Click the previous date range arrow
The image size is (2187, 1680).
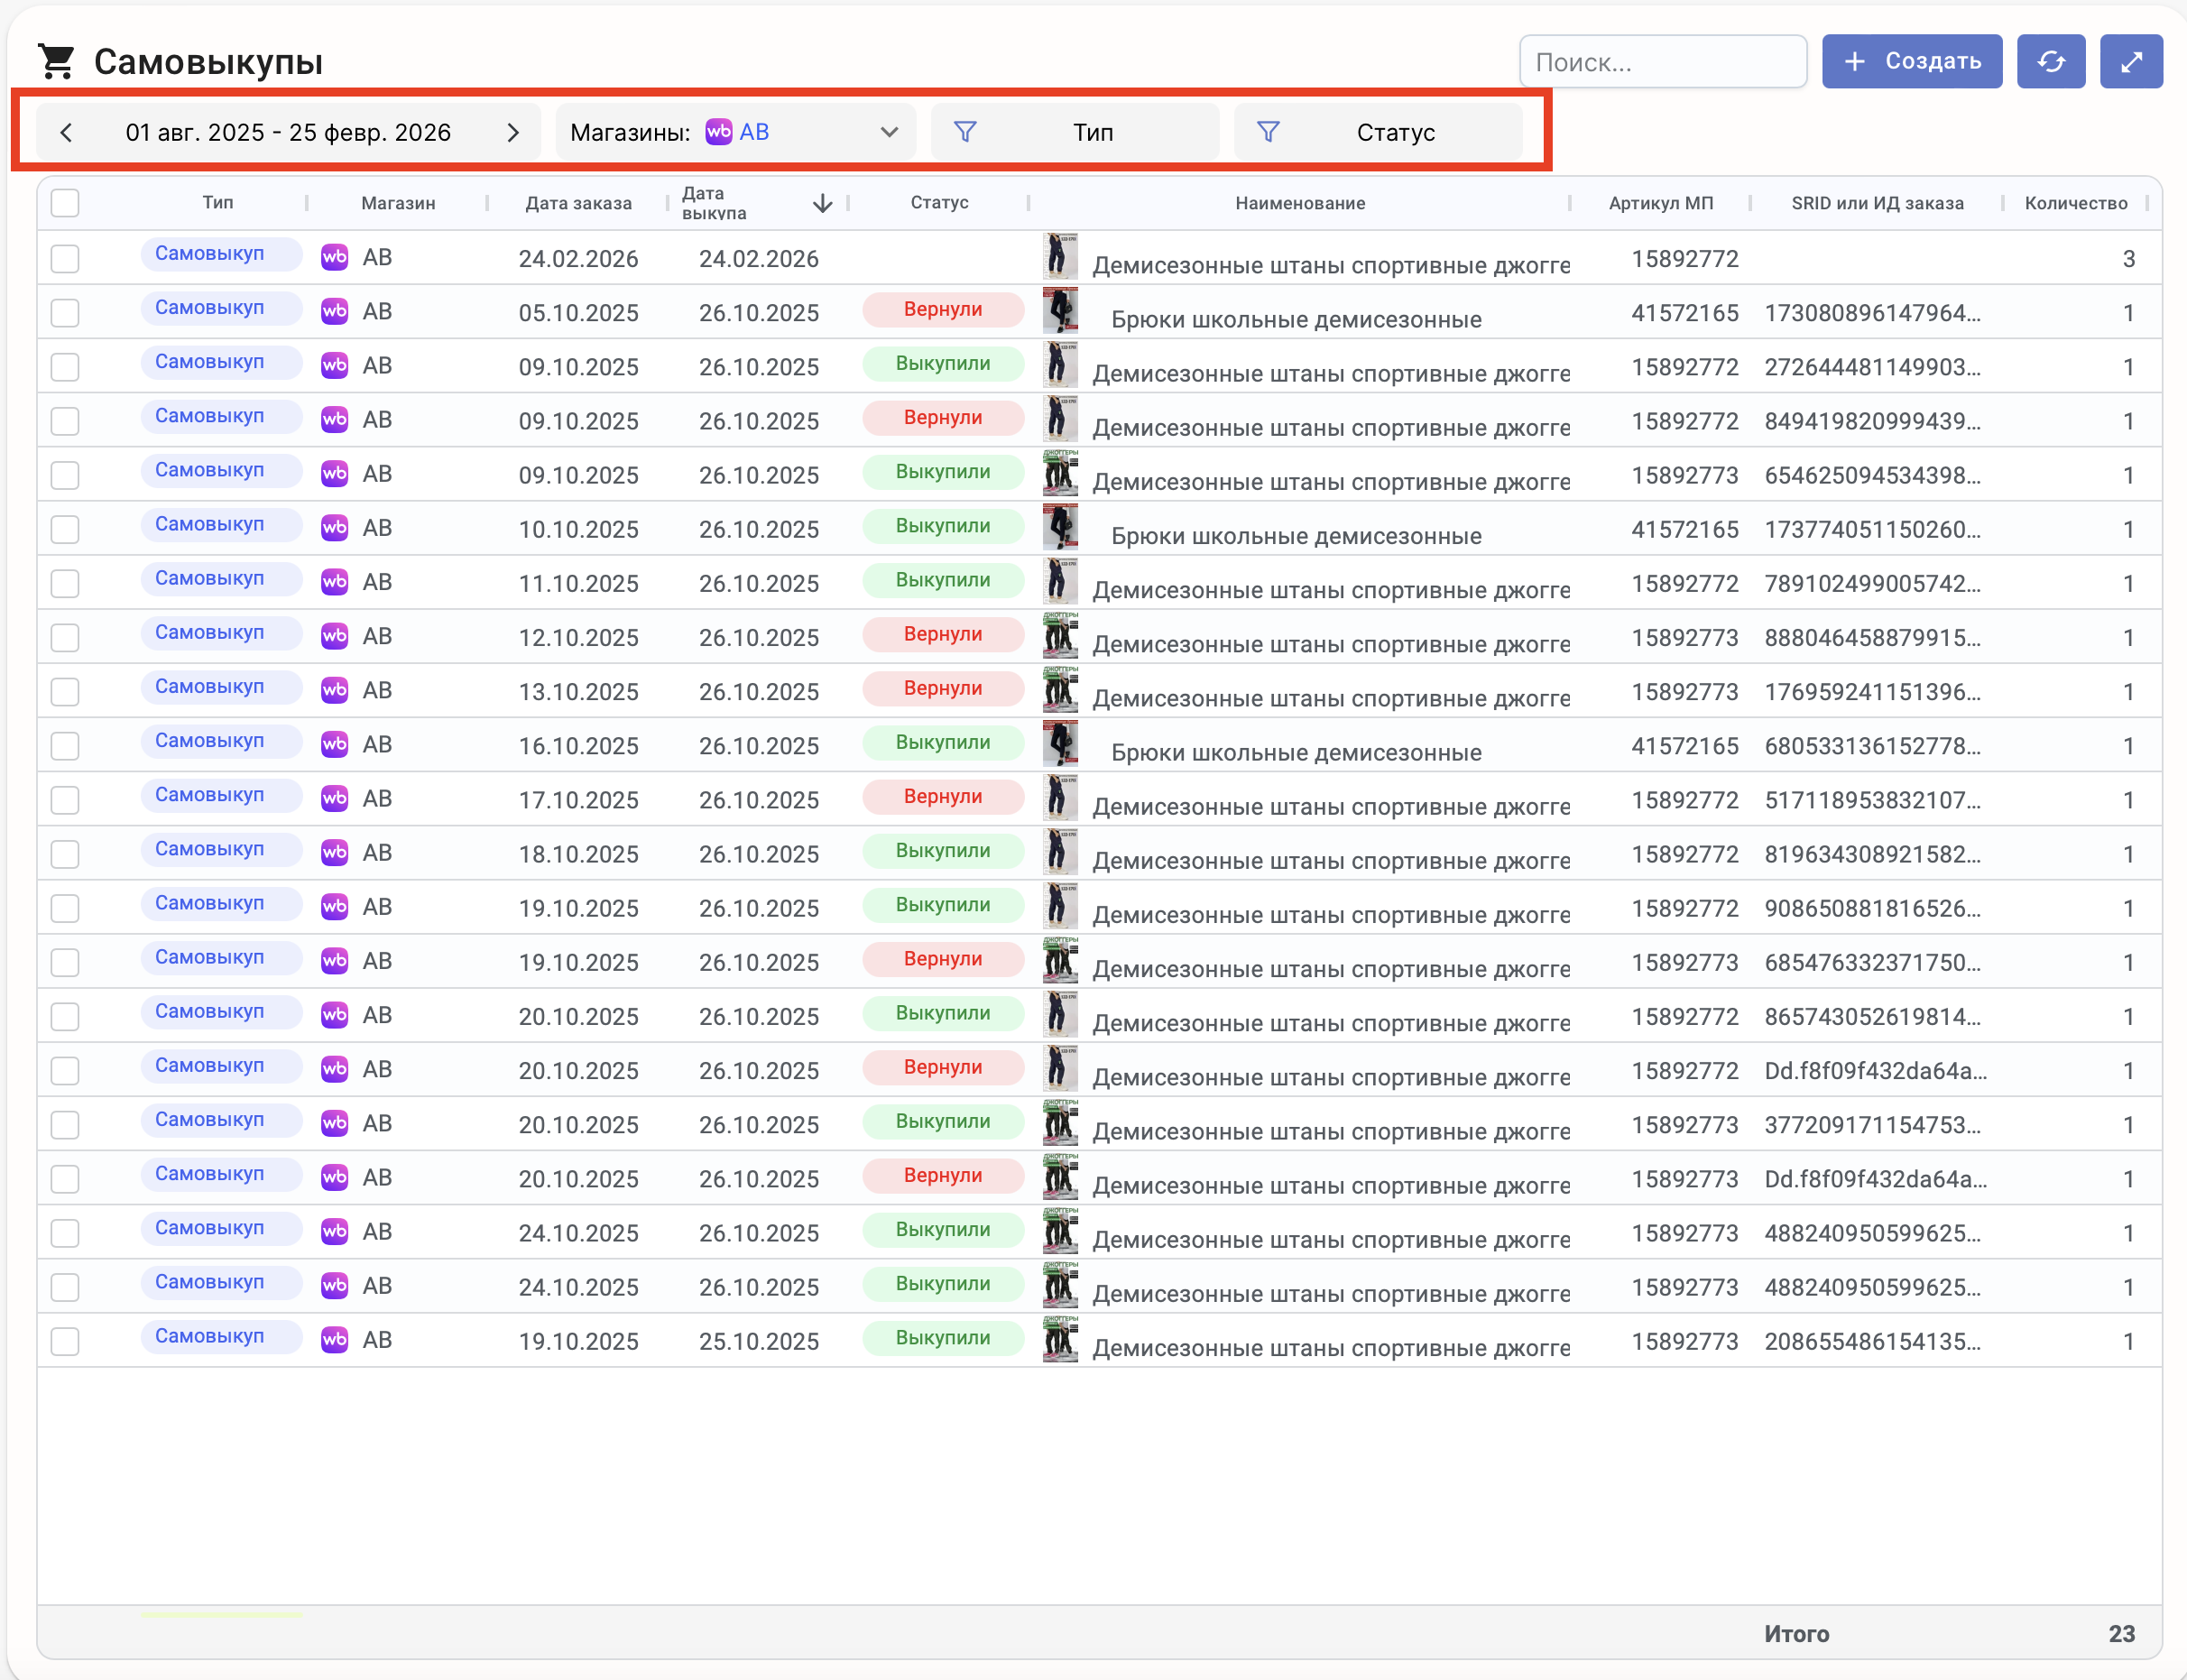[x=66, y=132]
